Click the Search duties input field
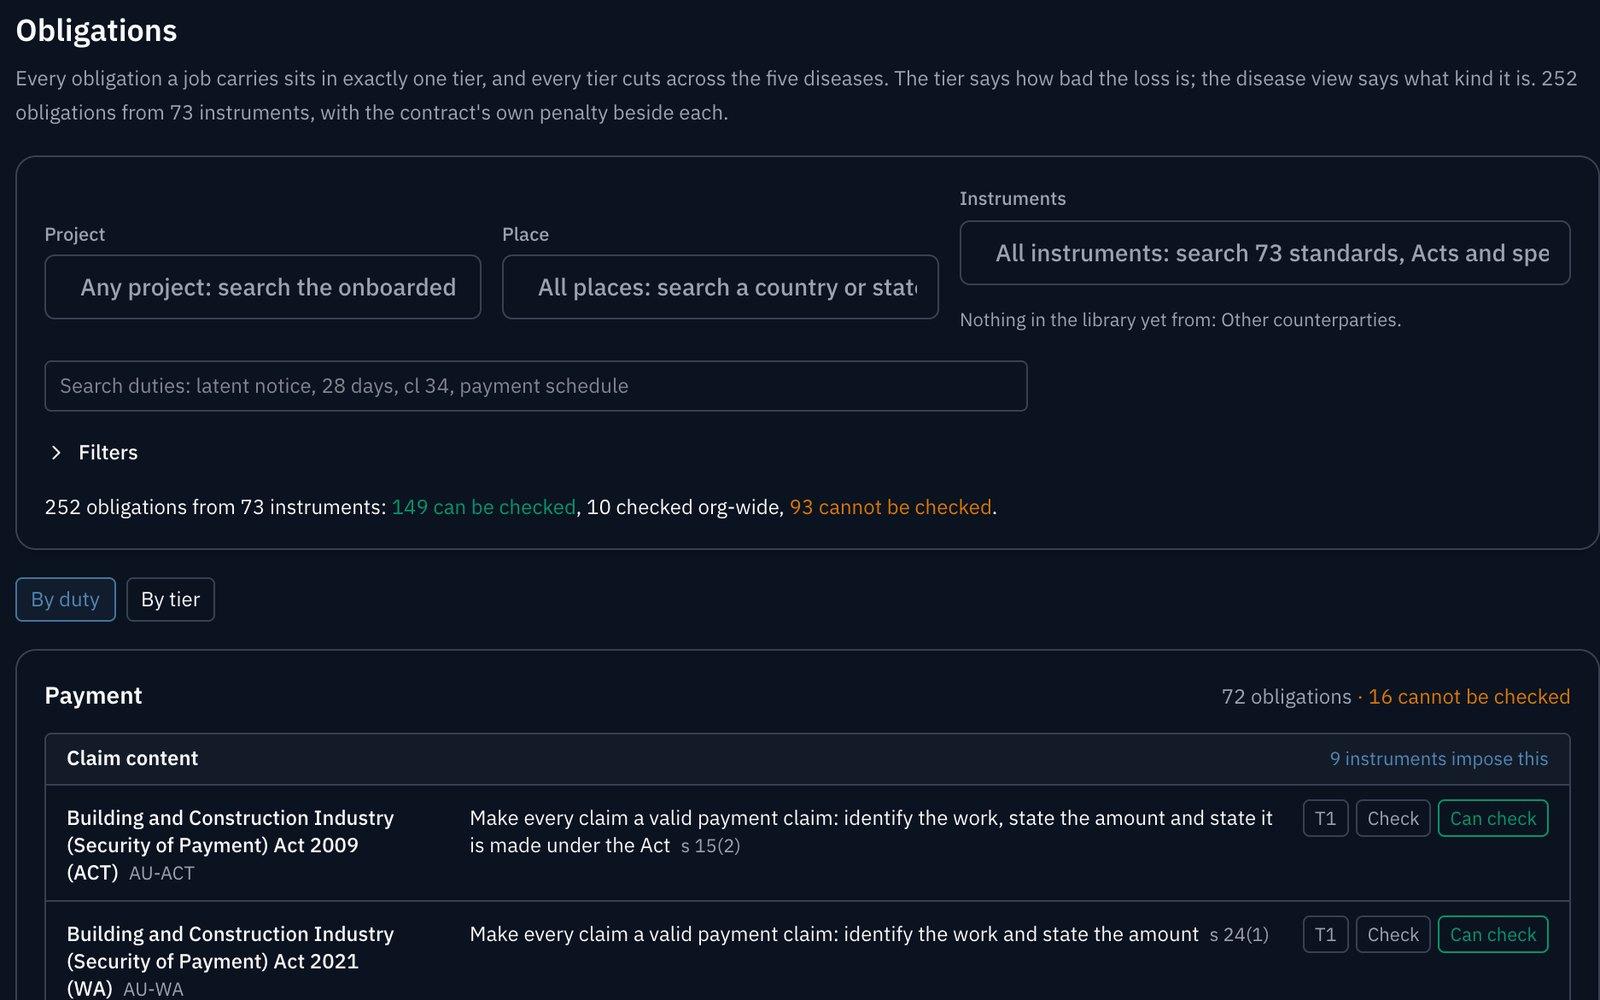1600x1000 pixels. pos(536,386)
